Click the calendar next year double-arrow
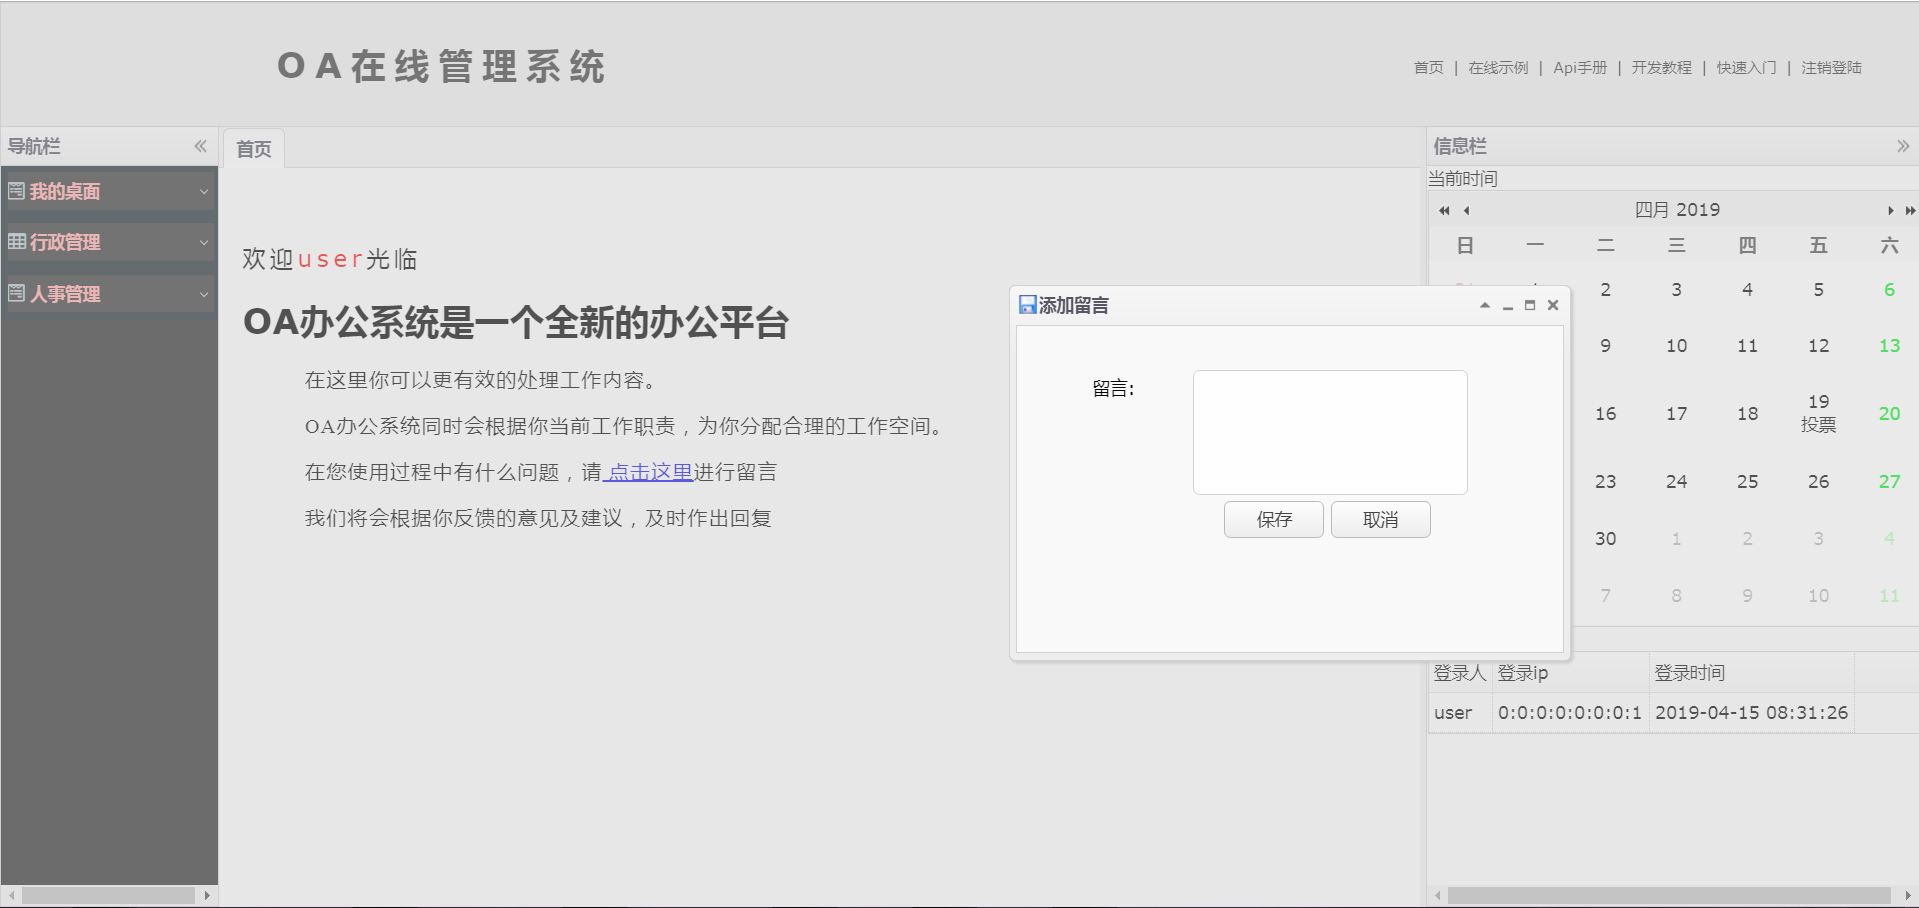1919x908 pixels. (1910, 210)
